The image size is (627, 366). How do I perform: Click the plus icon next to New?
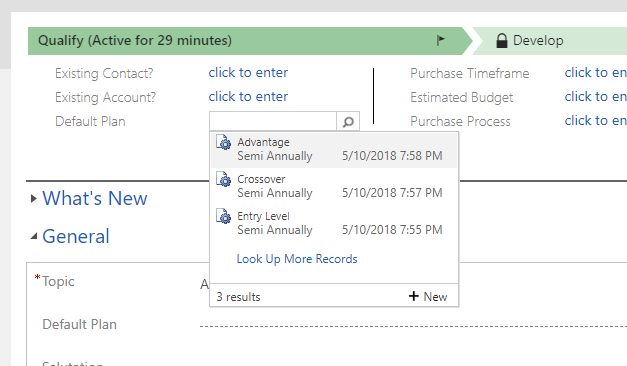(413, 296)
